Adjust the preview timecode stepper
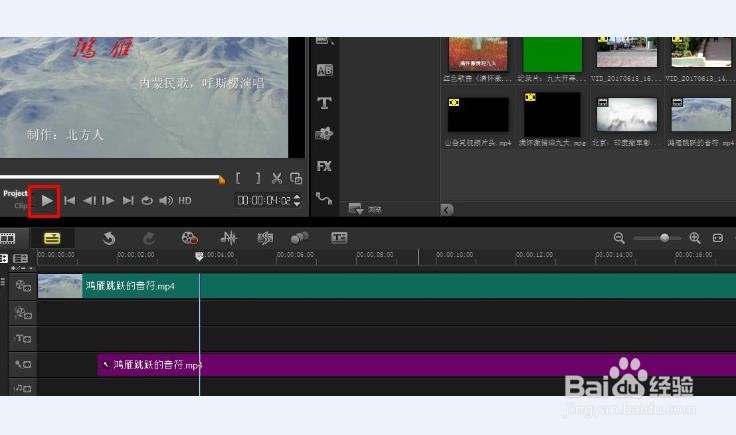Viewport: 736px width, 435px height. click(x=297, y=201)
